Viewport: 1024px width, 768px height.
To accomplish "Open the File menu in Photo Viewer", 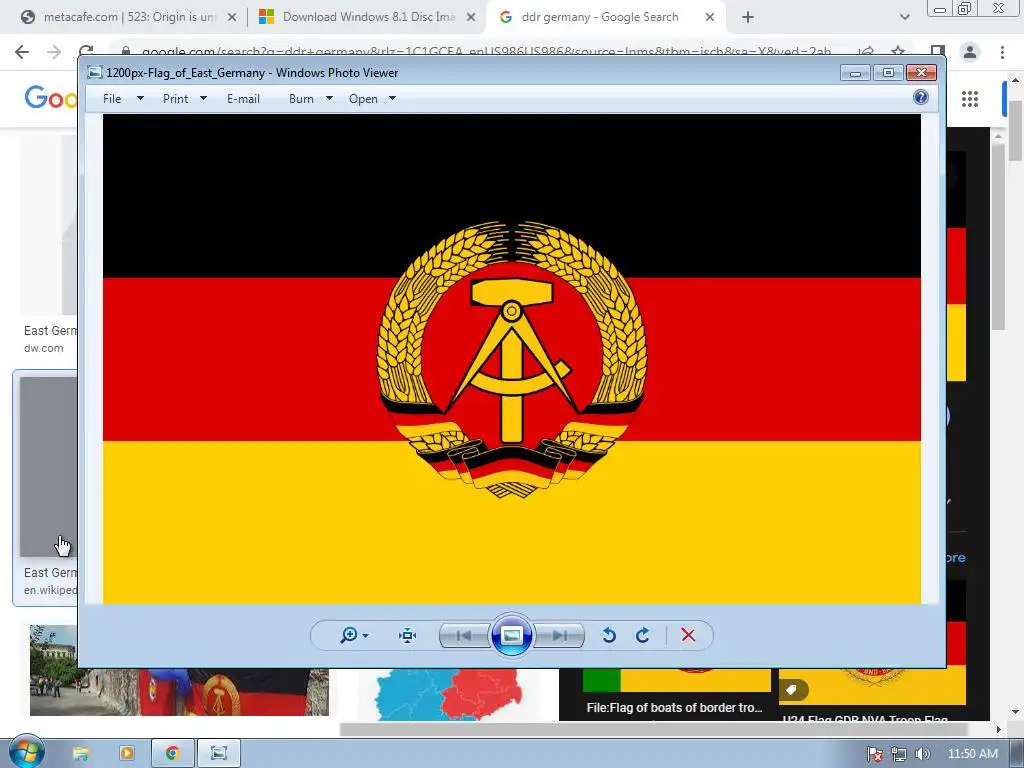I will pos(112,99).
